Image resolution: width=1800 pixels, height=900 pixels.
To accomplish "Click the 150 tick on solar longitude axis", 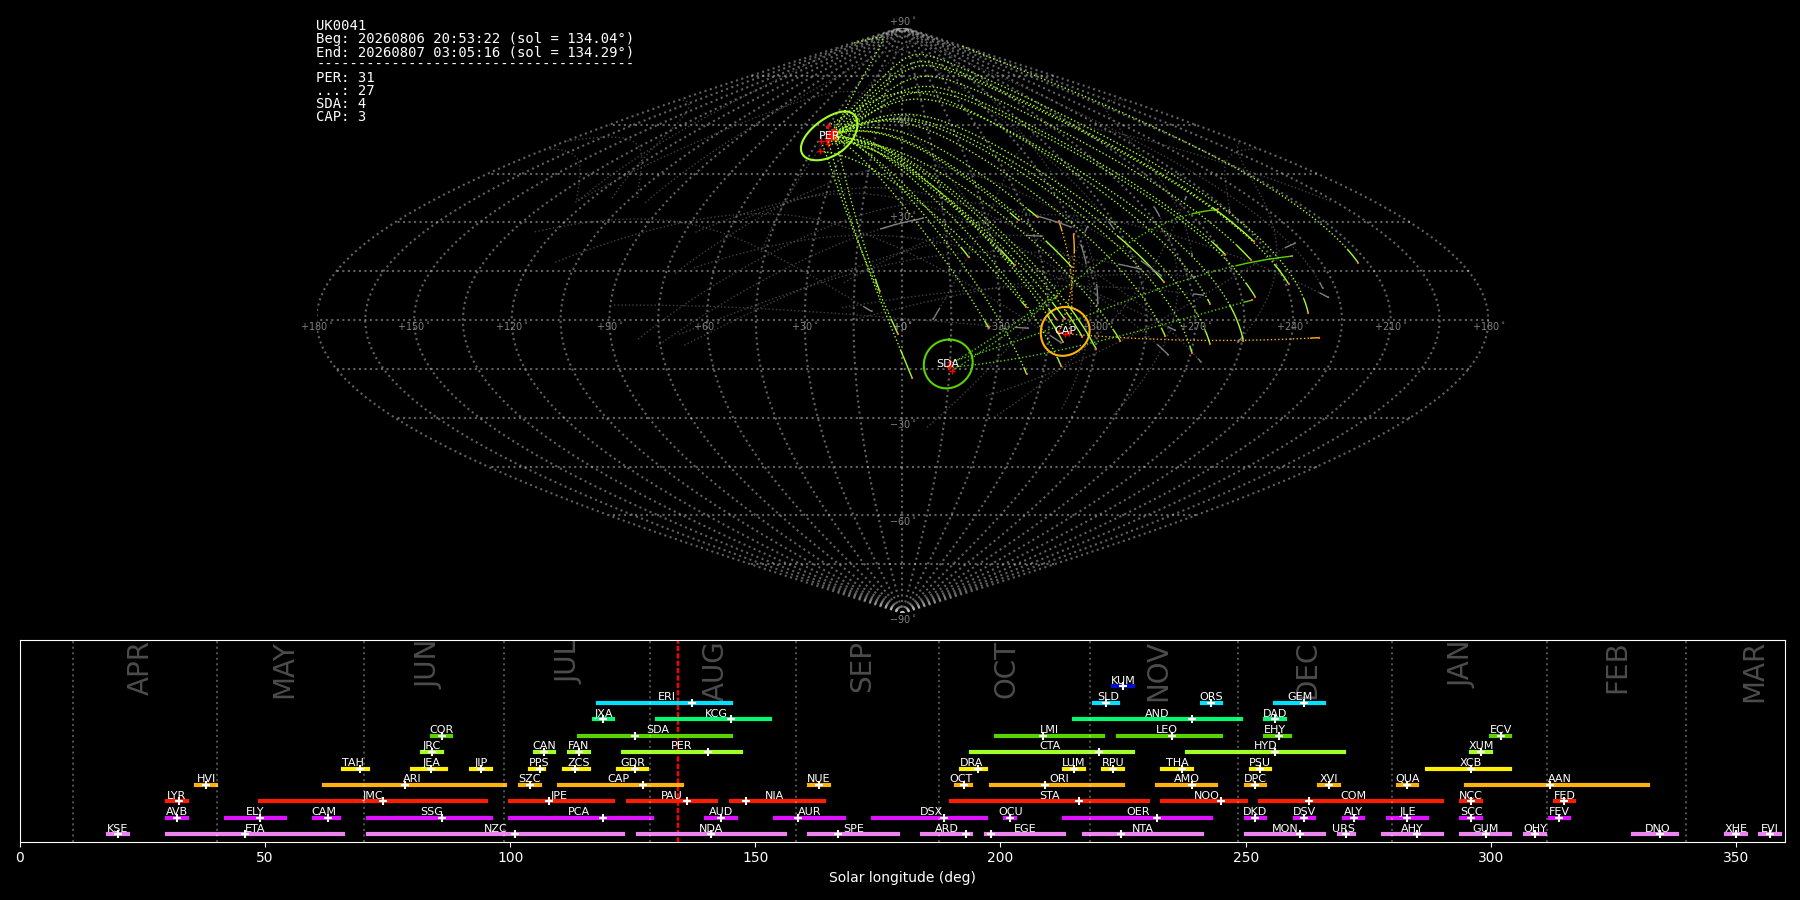I will coord(755,857).
